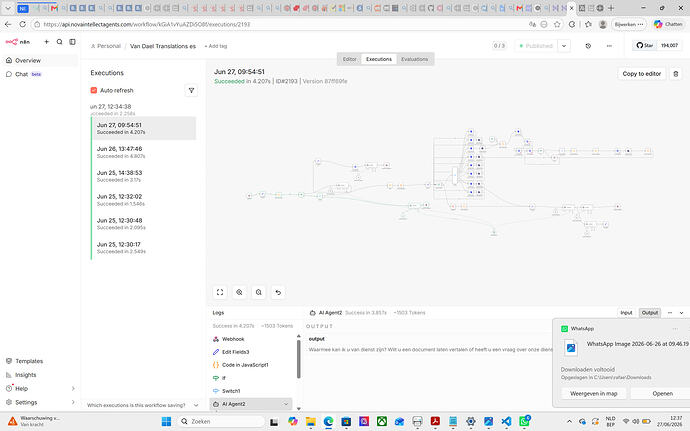Show the Output panel toggle

click(650, 313)
